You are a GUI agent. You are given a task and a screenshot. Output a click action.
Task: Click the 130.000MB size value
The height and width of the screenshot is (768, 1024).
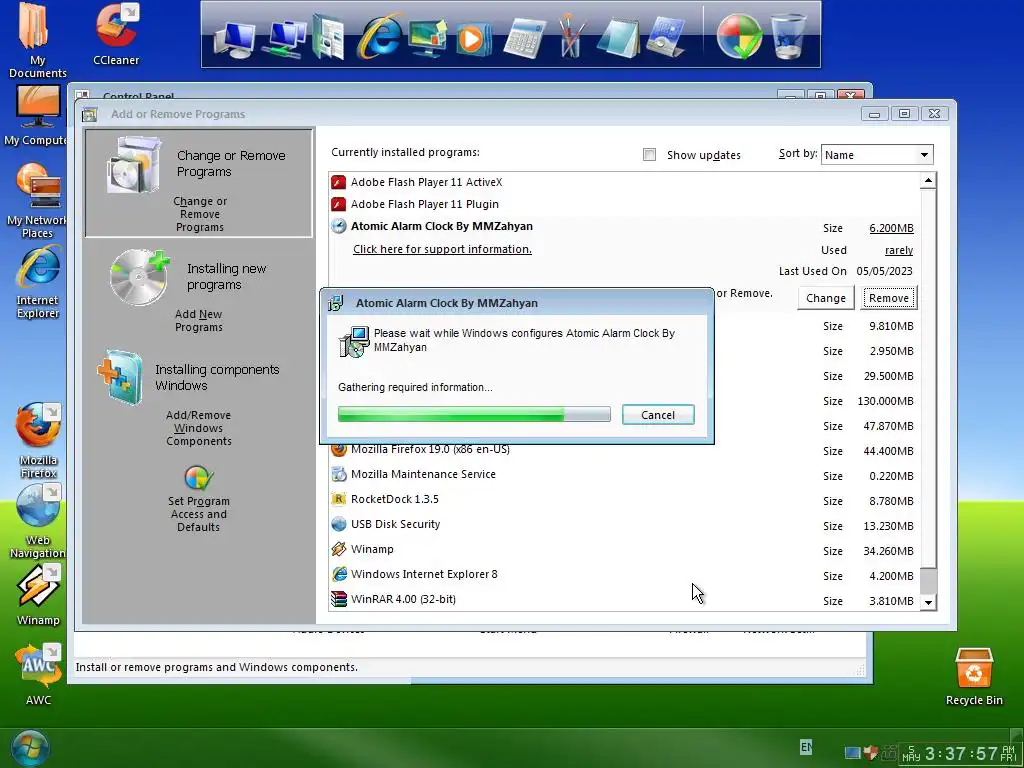(x=885, y=401)
